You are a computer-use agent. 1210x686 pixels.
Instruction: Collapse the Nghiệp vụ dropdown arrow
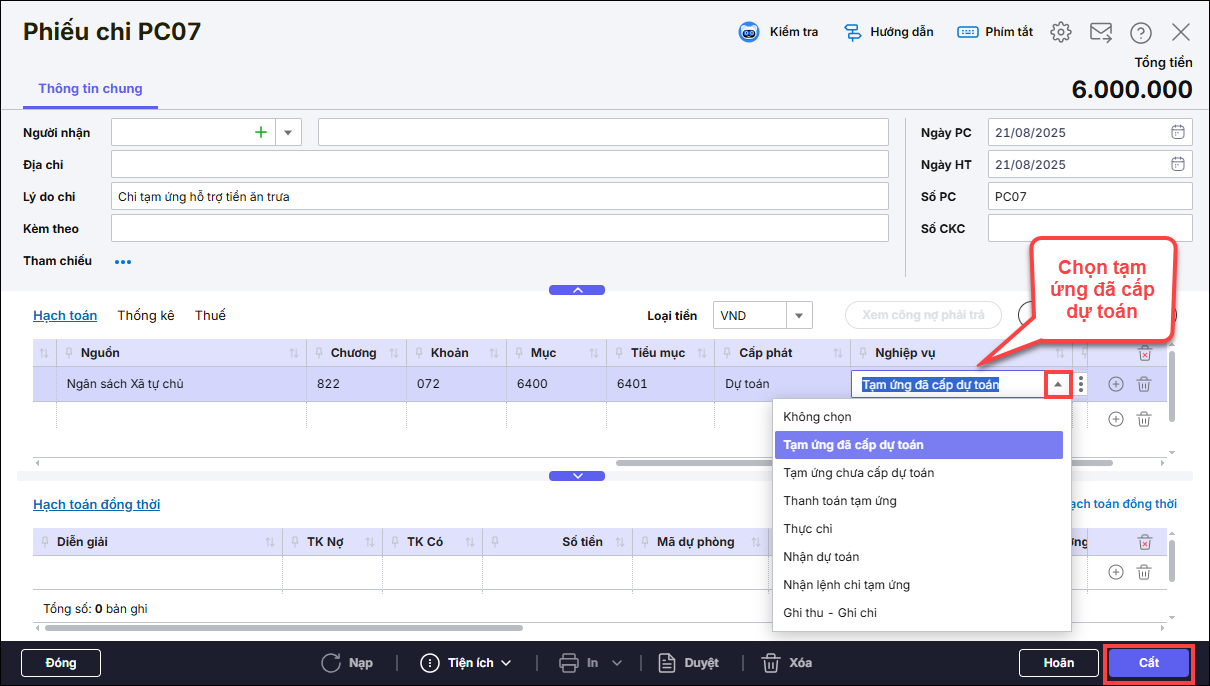(1058, 384)
